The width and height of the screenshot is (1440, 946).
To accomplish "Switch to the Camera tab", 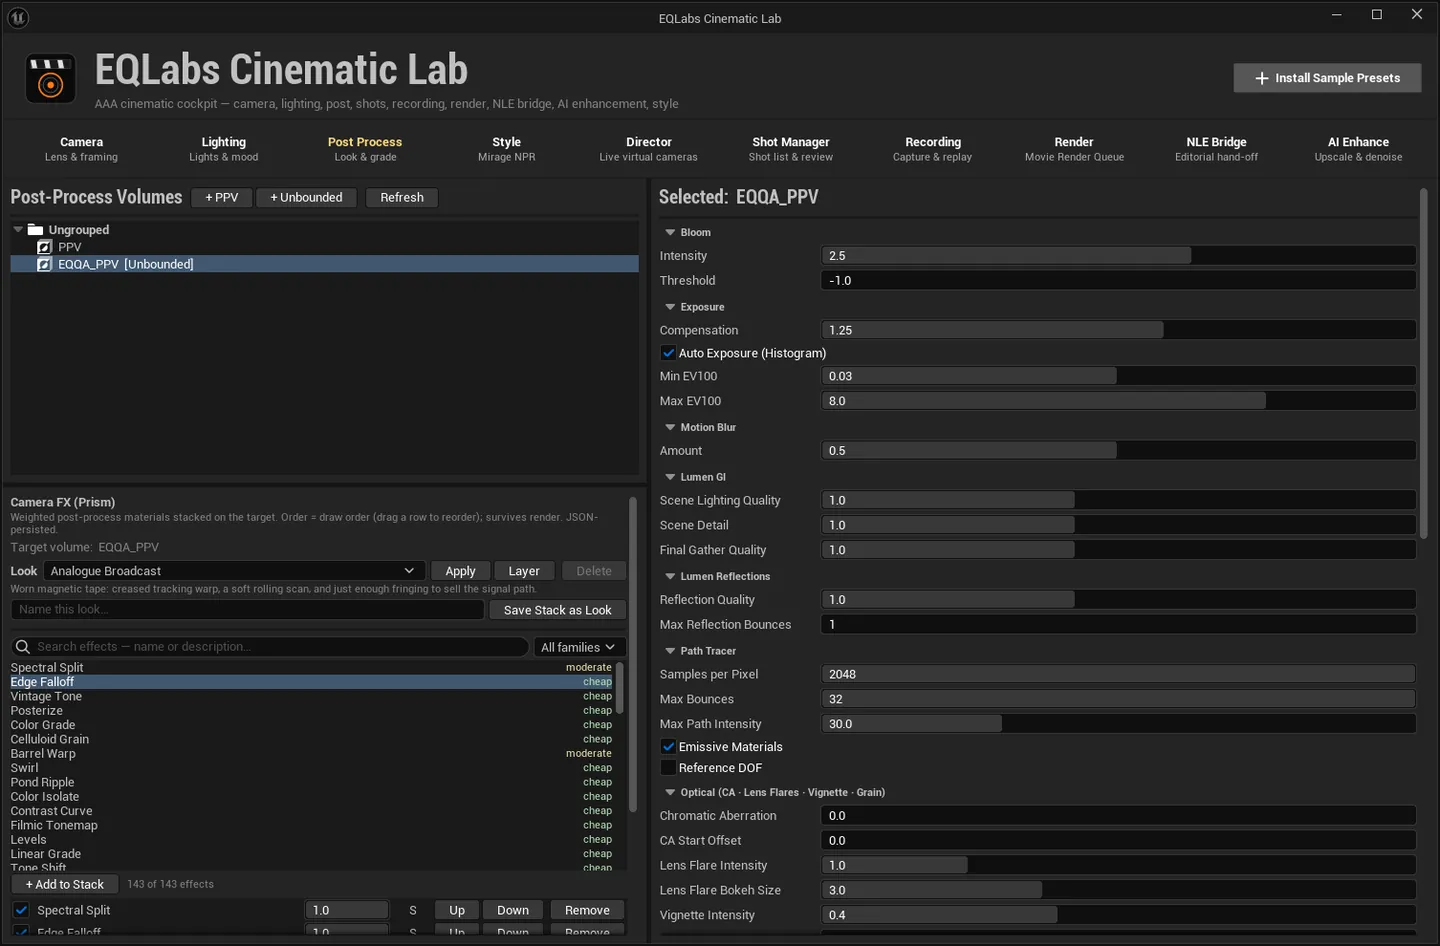I will tap(81, 149).
